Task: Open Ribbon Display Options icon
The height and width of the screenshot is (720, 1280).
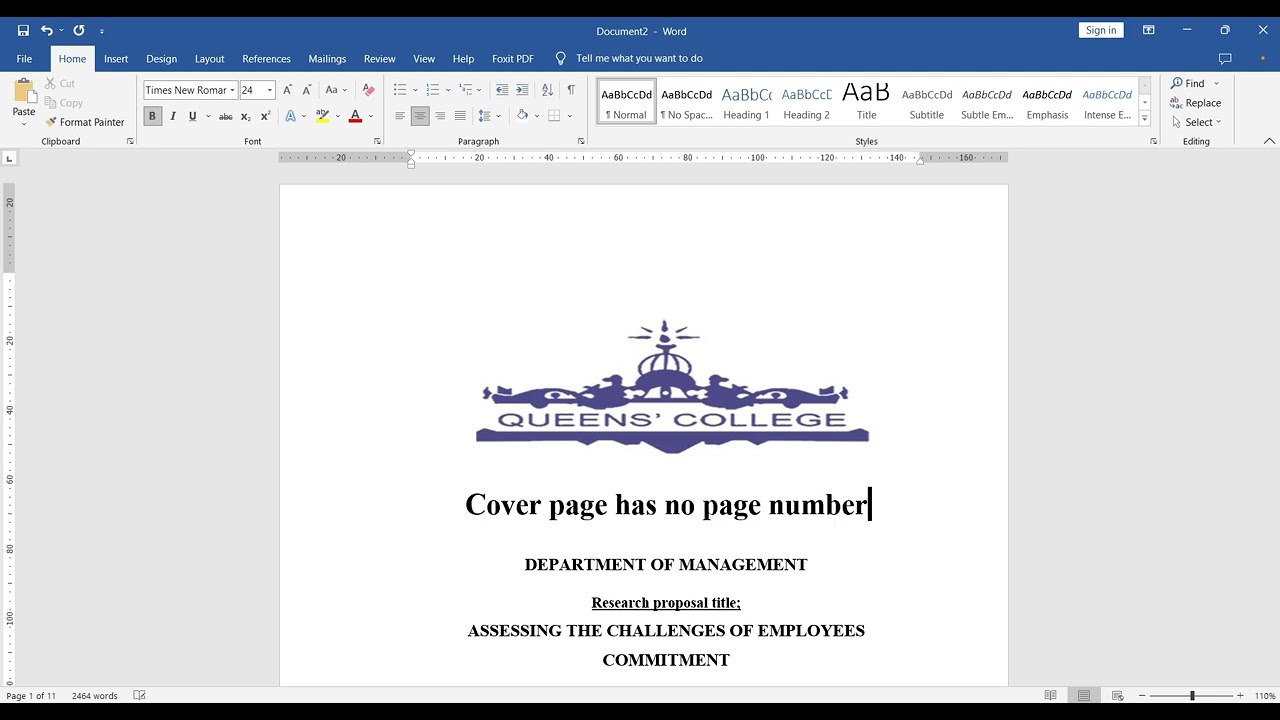Action: click(x=1149, y=31)
